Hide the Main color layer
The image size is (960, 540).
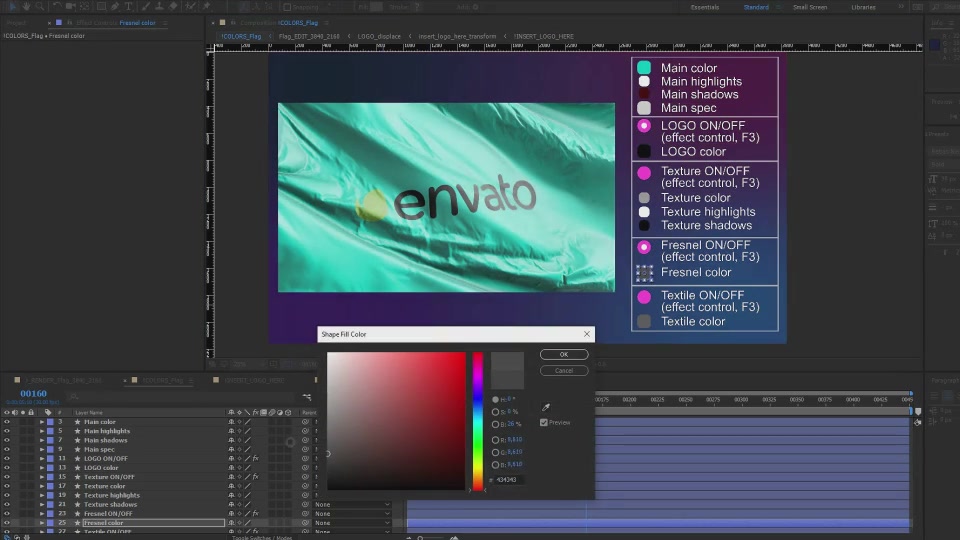[7, 422]
